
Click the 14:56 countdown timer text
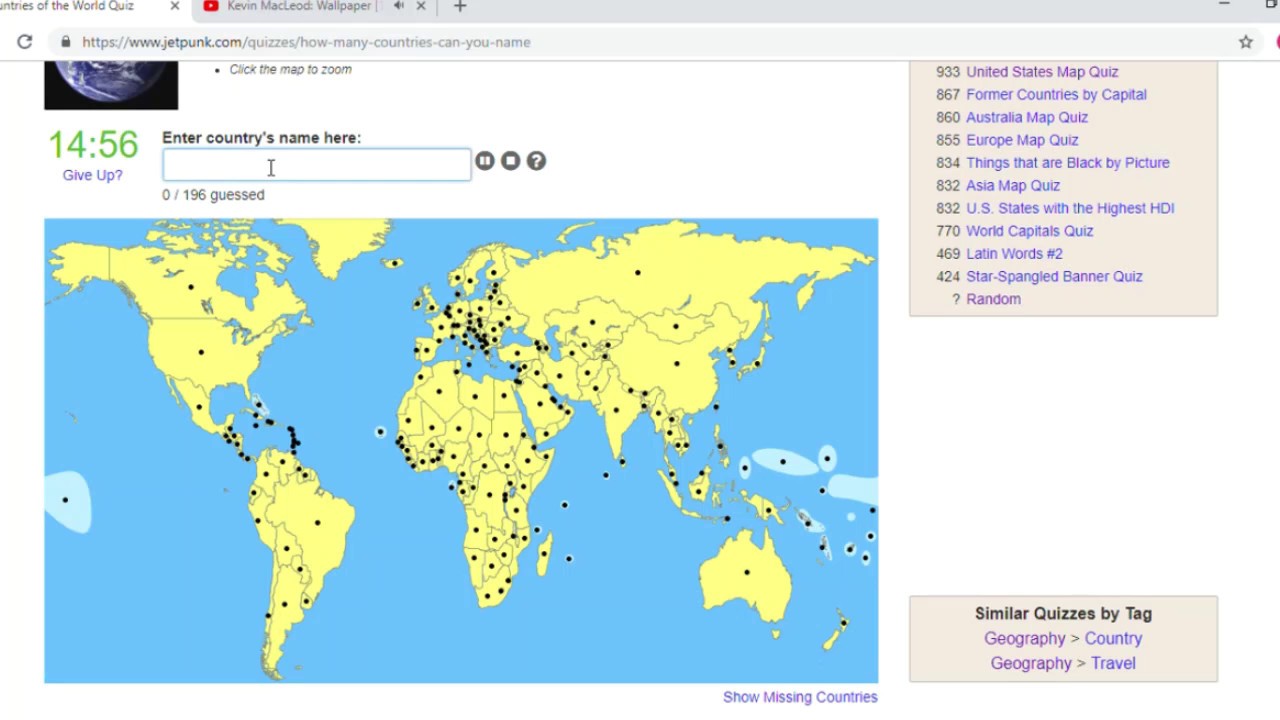(x=93, y=145)
